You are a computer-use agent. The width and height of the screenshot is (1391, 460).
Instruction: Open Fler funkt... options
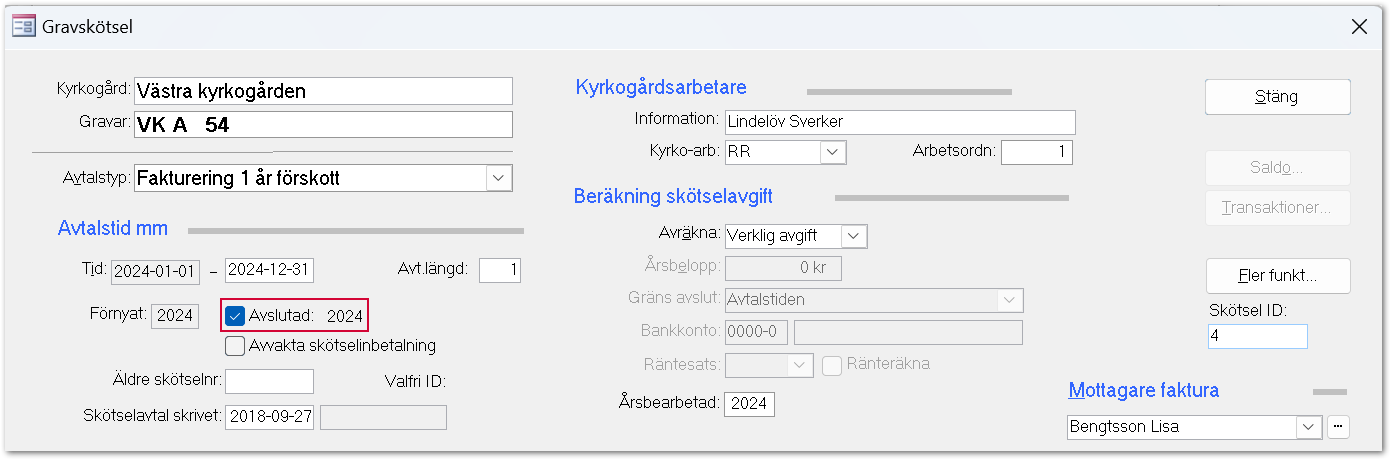click(x=1278, y=275)
